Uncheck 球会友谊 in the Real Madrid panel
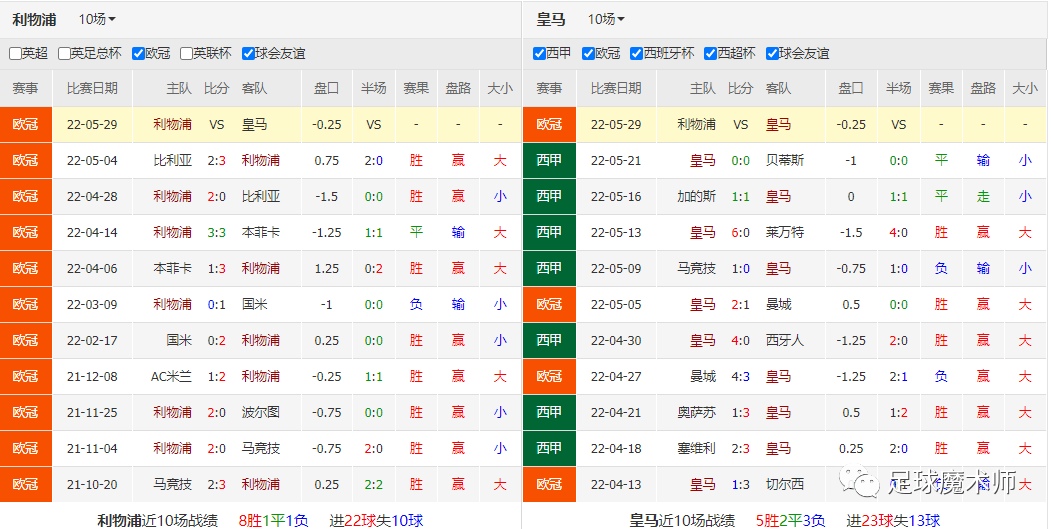1051x529 pixels. pyautogui.click(x=772, y=54)
